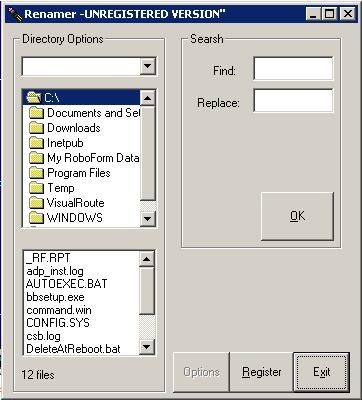This screenshot has height=400, width=362.
Task: Click the WINDOWS folder icon
Action: tap(36, 218)
